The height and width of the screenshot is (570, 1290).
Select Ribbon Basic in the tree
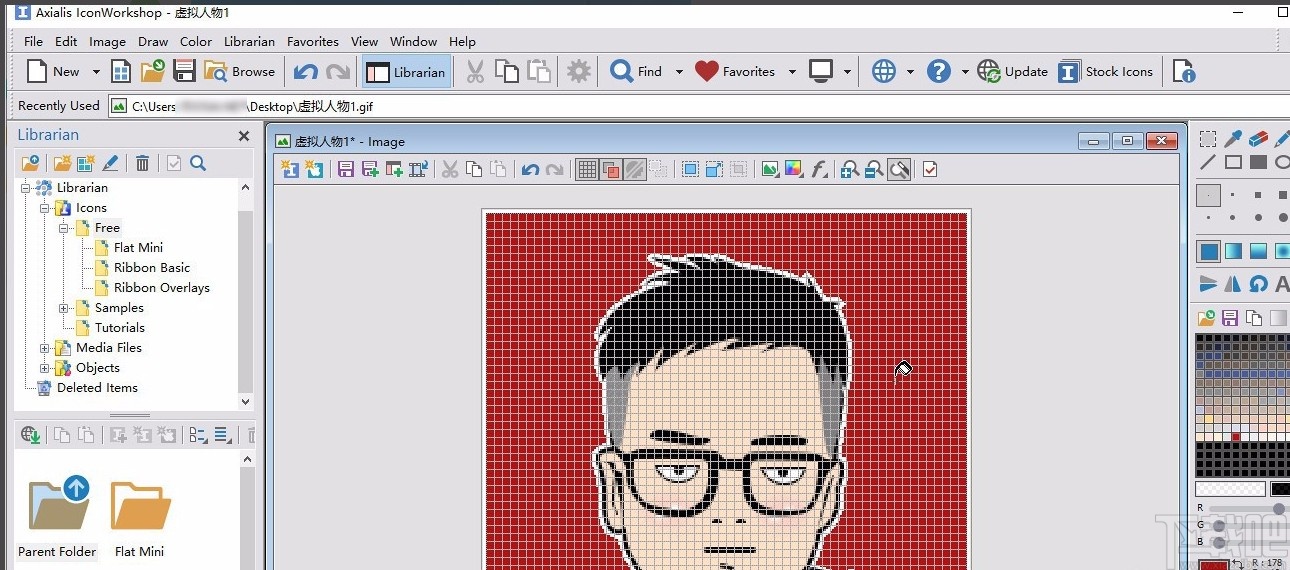151,267
